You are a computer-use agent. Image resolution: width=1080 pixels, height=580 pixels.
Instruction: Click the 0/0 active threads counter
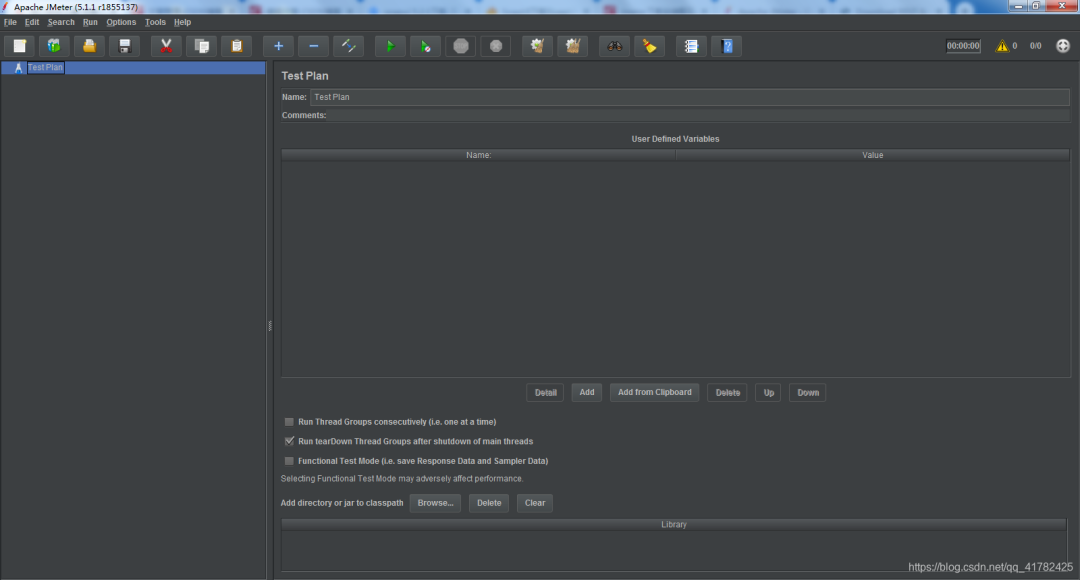tap(1035, 46)
